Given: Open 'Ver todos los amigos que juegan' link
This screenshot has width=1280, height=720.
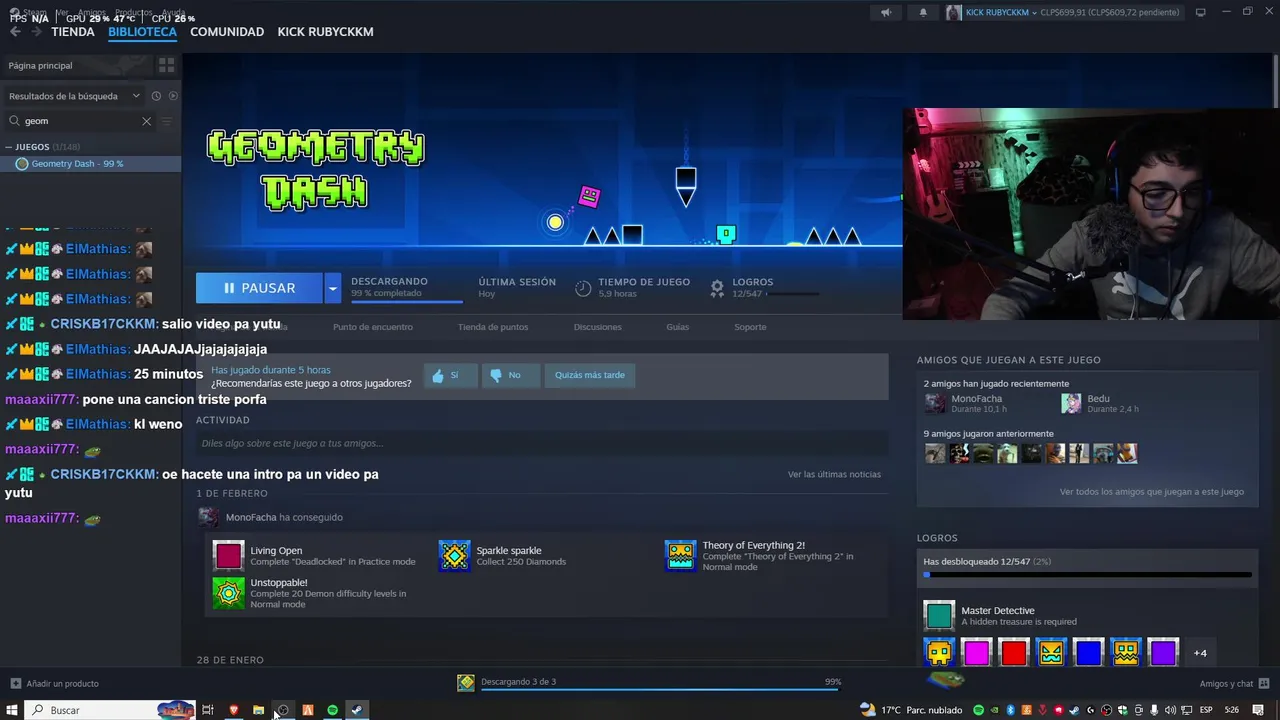Looking at the screenshot, I should 1152,492.
